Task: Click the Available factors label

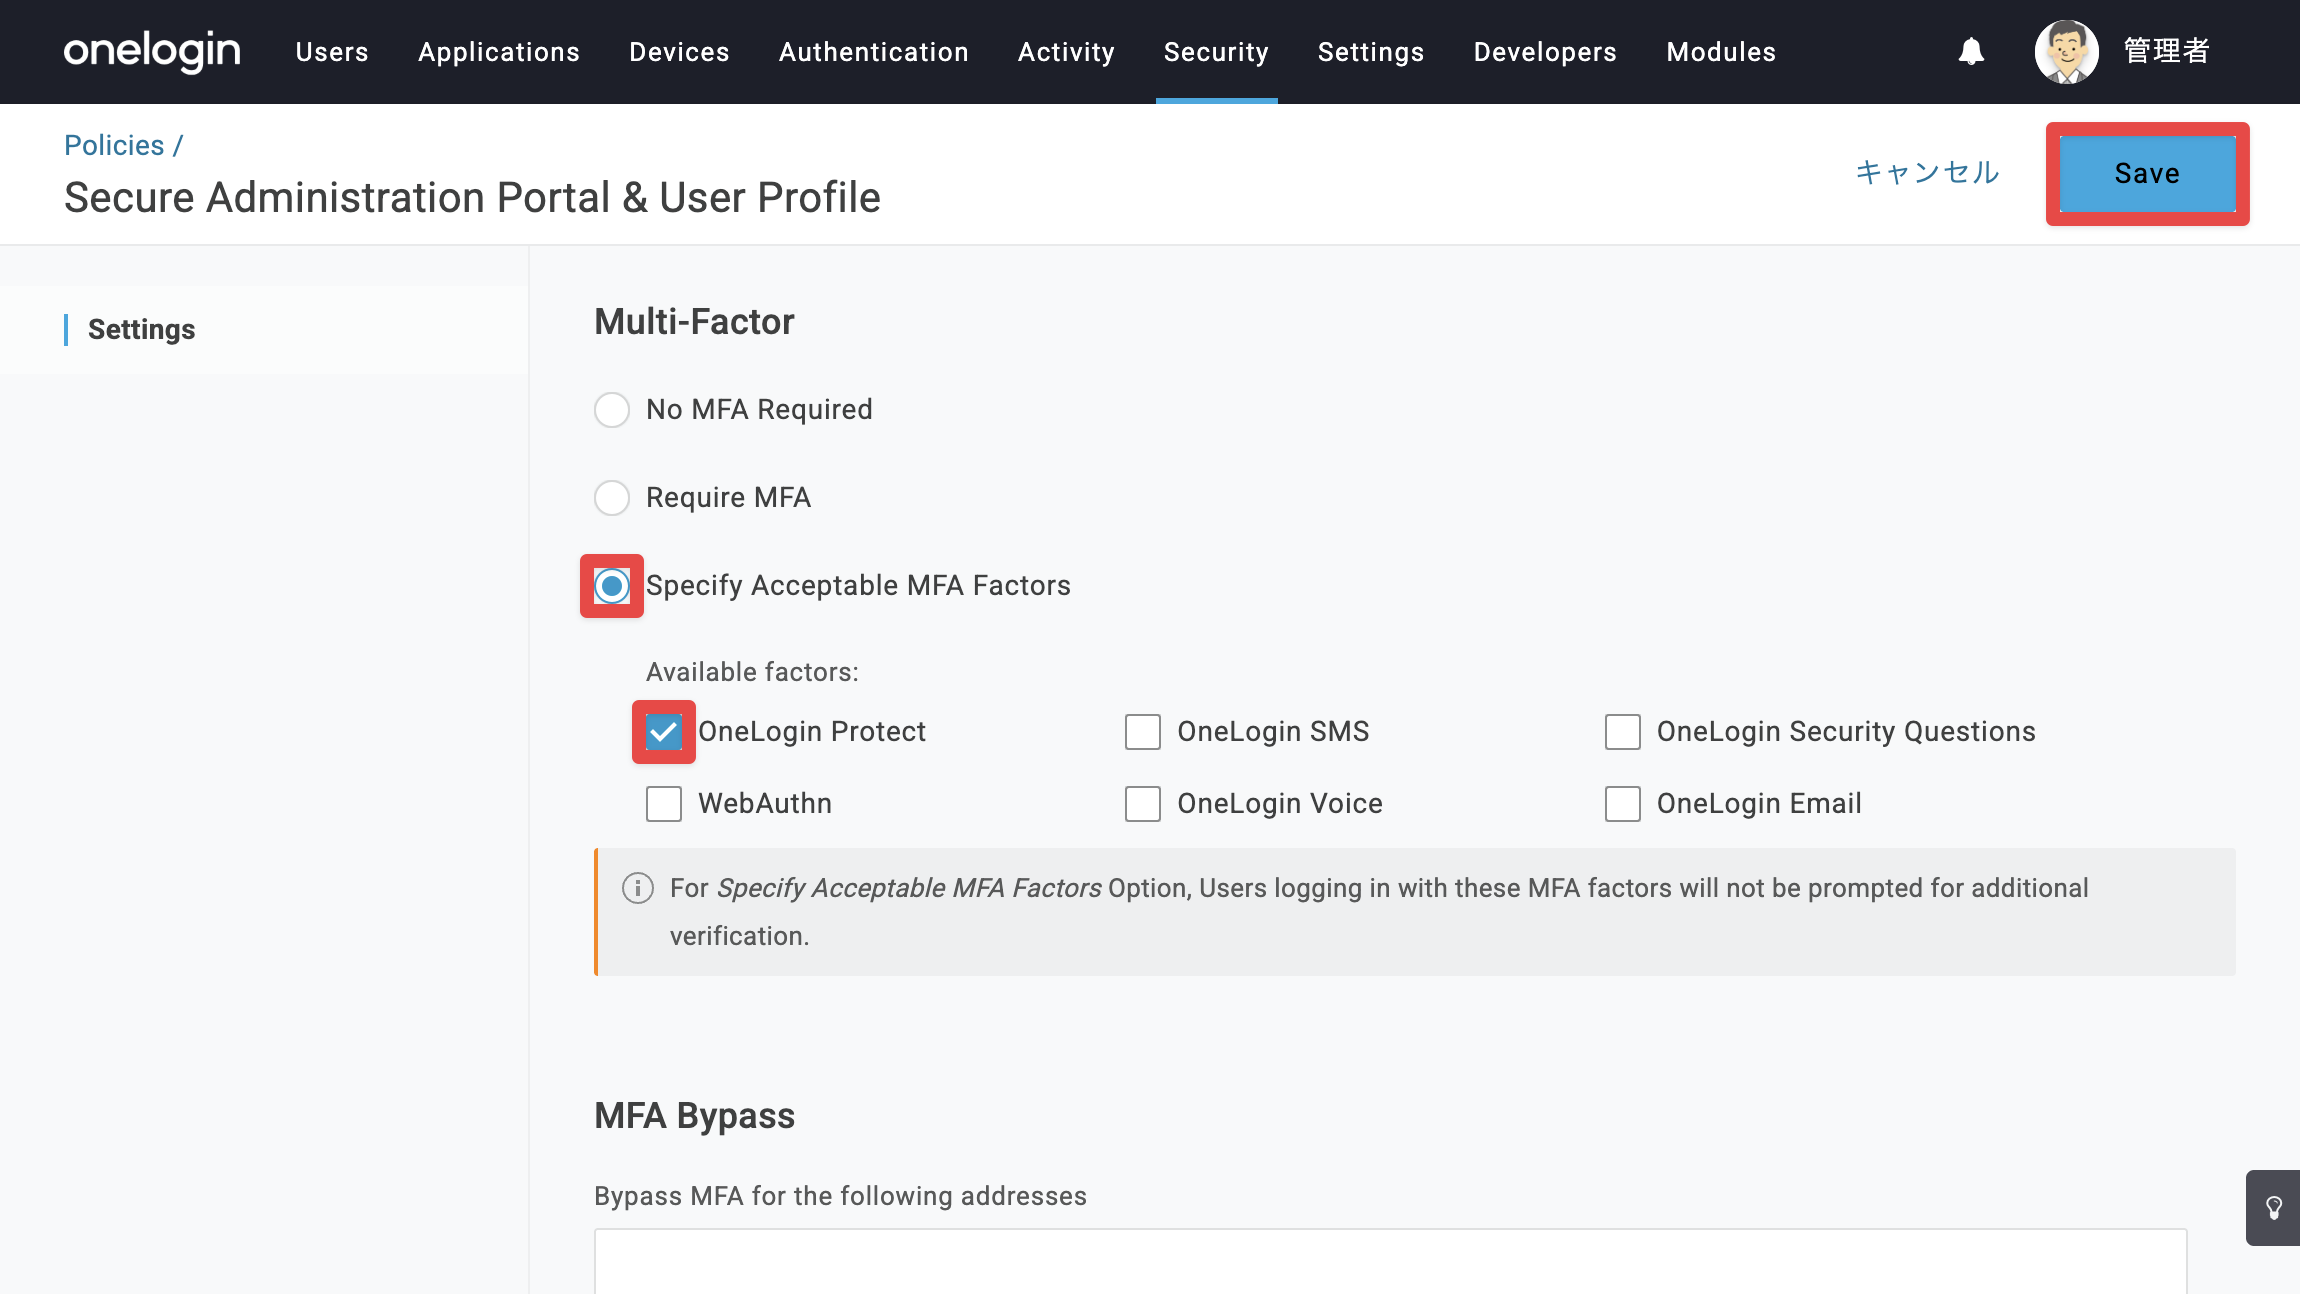Action: click(x=752, y=672)
